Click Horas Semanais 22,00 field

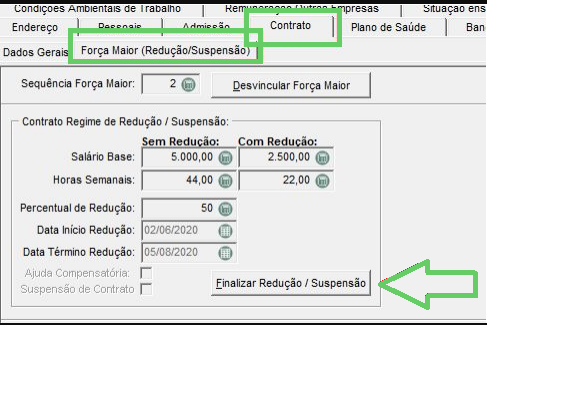click(x=286, y=180)
